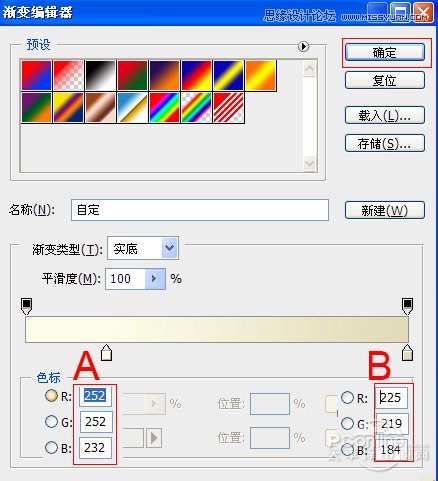
Task: Select the G radio button in group B
Action: pyautogui.click(x=347, y=424)
